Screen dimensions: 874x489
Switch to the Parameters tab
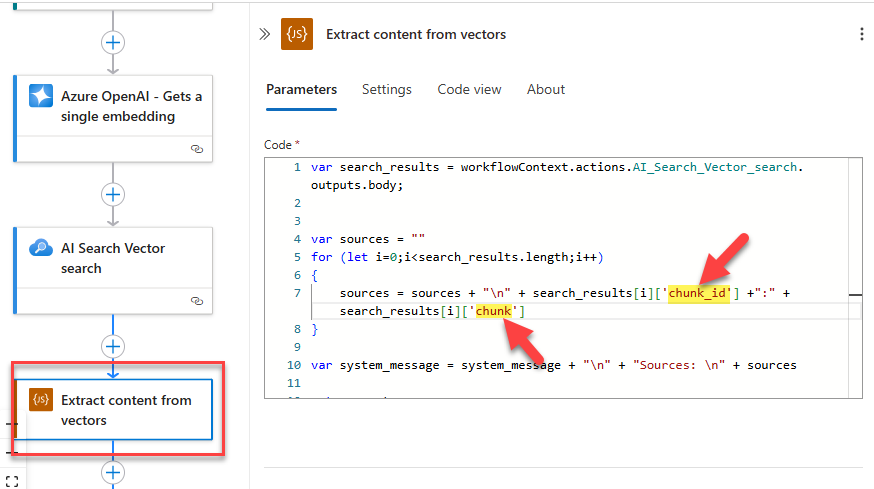coord(301,89)
